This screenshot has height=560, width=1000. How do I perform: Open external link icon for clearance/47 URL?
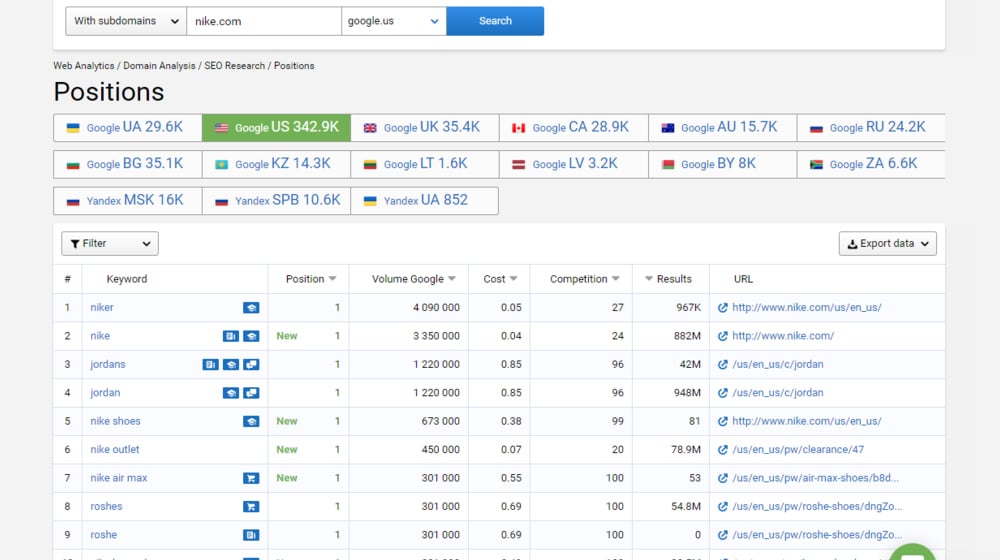tap(723, 450)
